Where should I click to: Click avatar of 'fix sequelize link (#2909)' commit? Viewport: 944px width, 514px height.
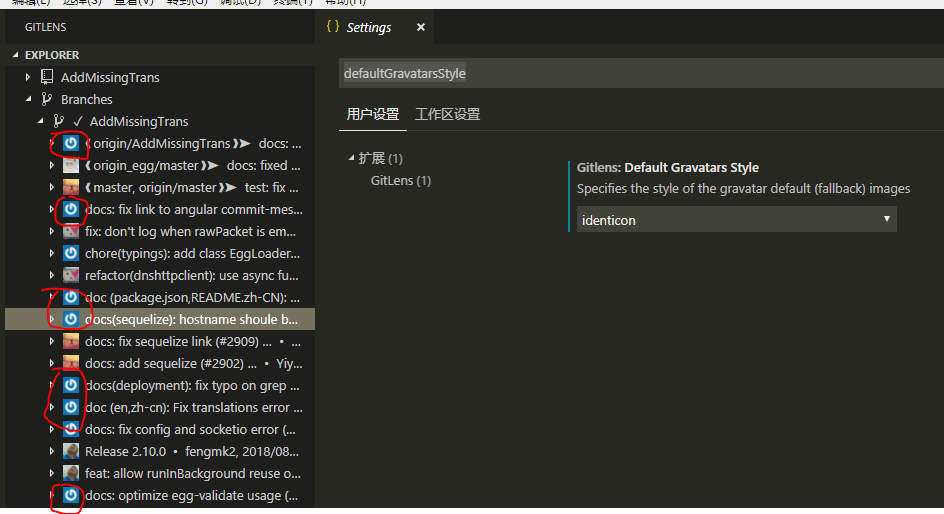tap(71, 341)
